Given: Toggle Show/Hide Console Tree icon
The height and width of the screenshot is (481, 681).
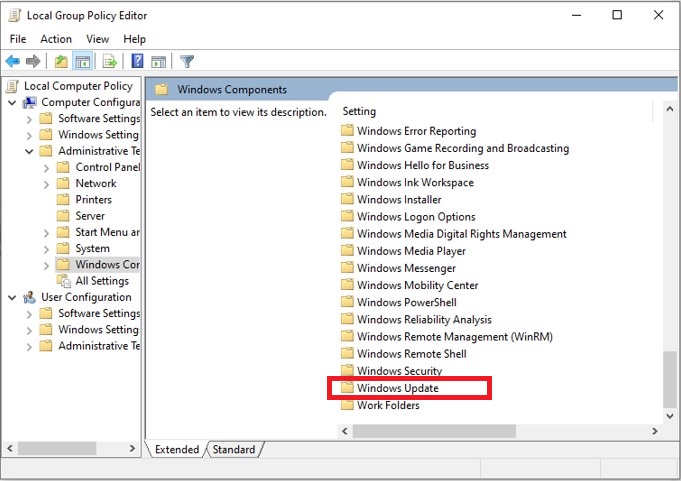Looking at the screenshot, I should tap(82, 61).
